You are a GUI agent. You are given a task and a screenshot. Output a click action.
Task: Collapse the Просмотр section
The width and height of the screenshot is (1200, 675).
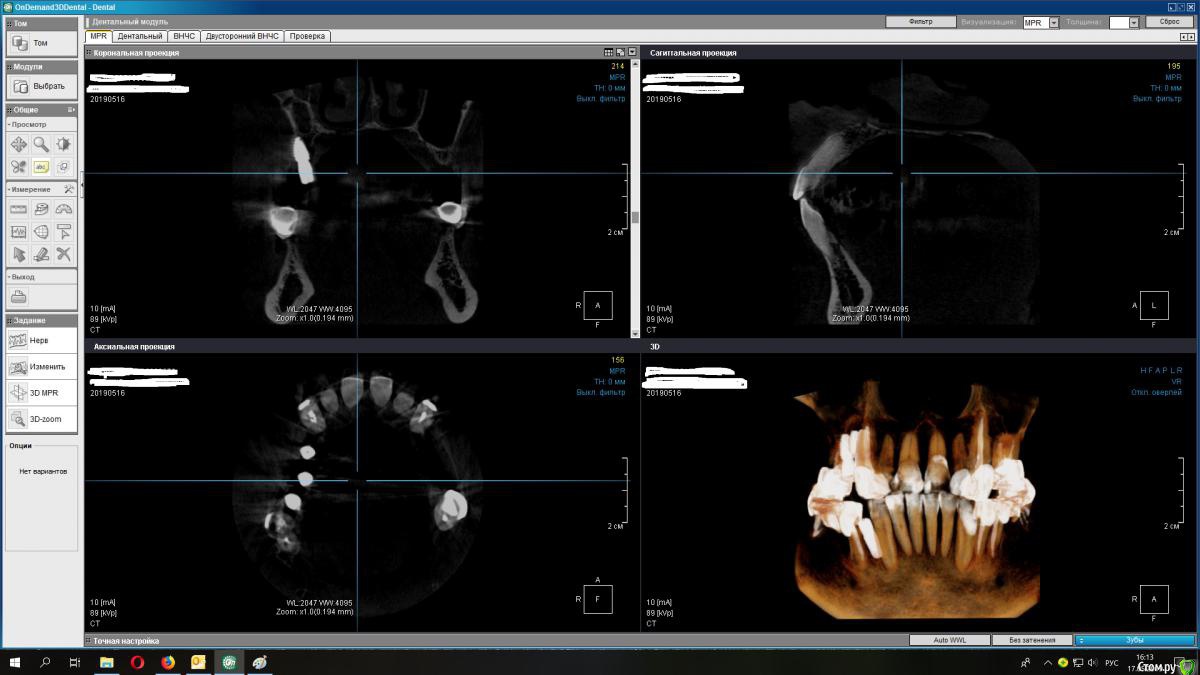click(x=9, y=124)
